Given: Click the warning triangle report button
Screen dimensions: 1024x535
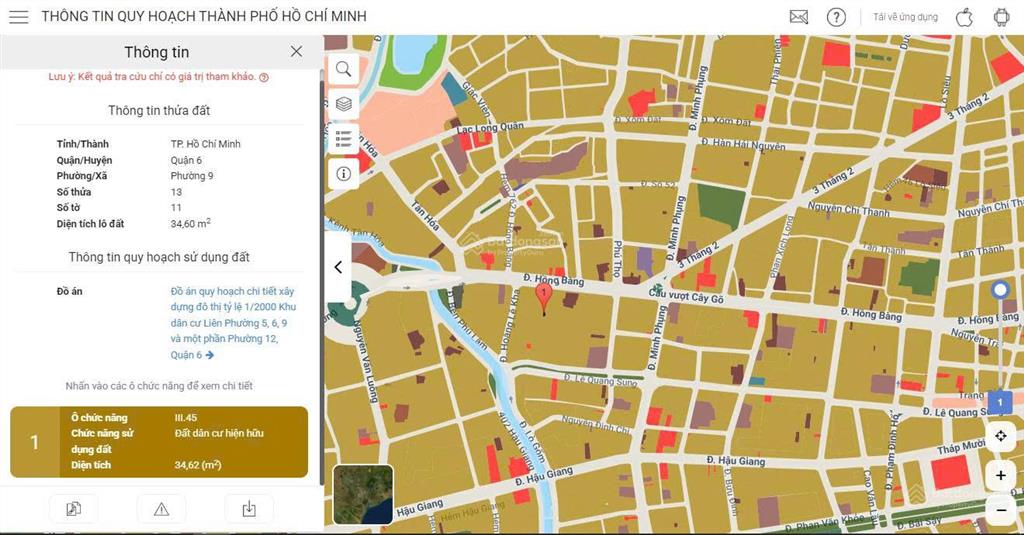Looking at the screenshot, I should (x=161, y=509).
